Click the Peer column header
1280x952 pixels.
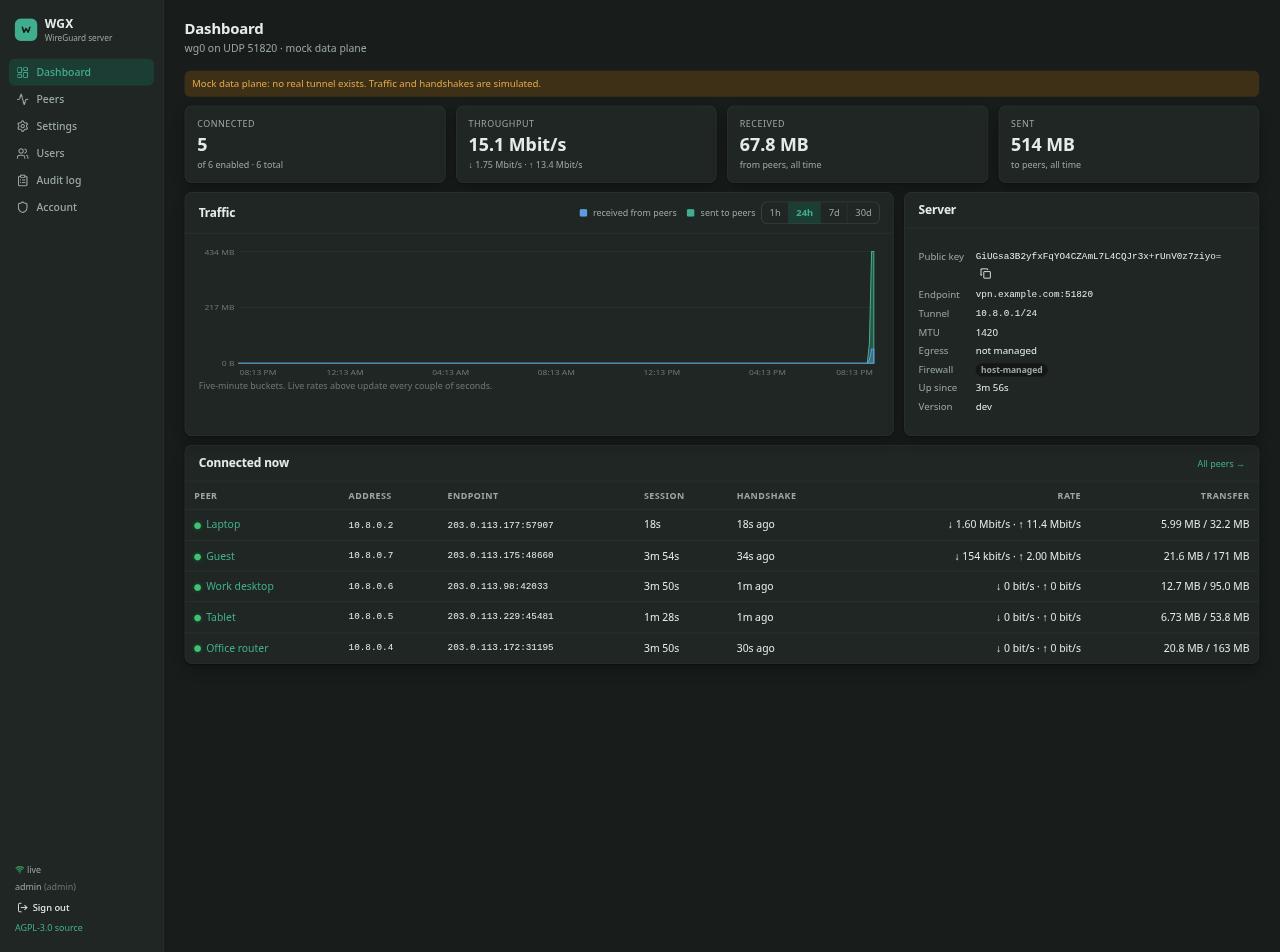[x=205, y=496]
